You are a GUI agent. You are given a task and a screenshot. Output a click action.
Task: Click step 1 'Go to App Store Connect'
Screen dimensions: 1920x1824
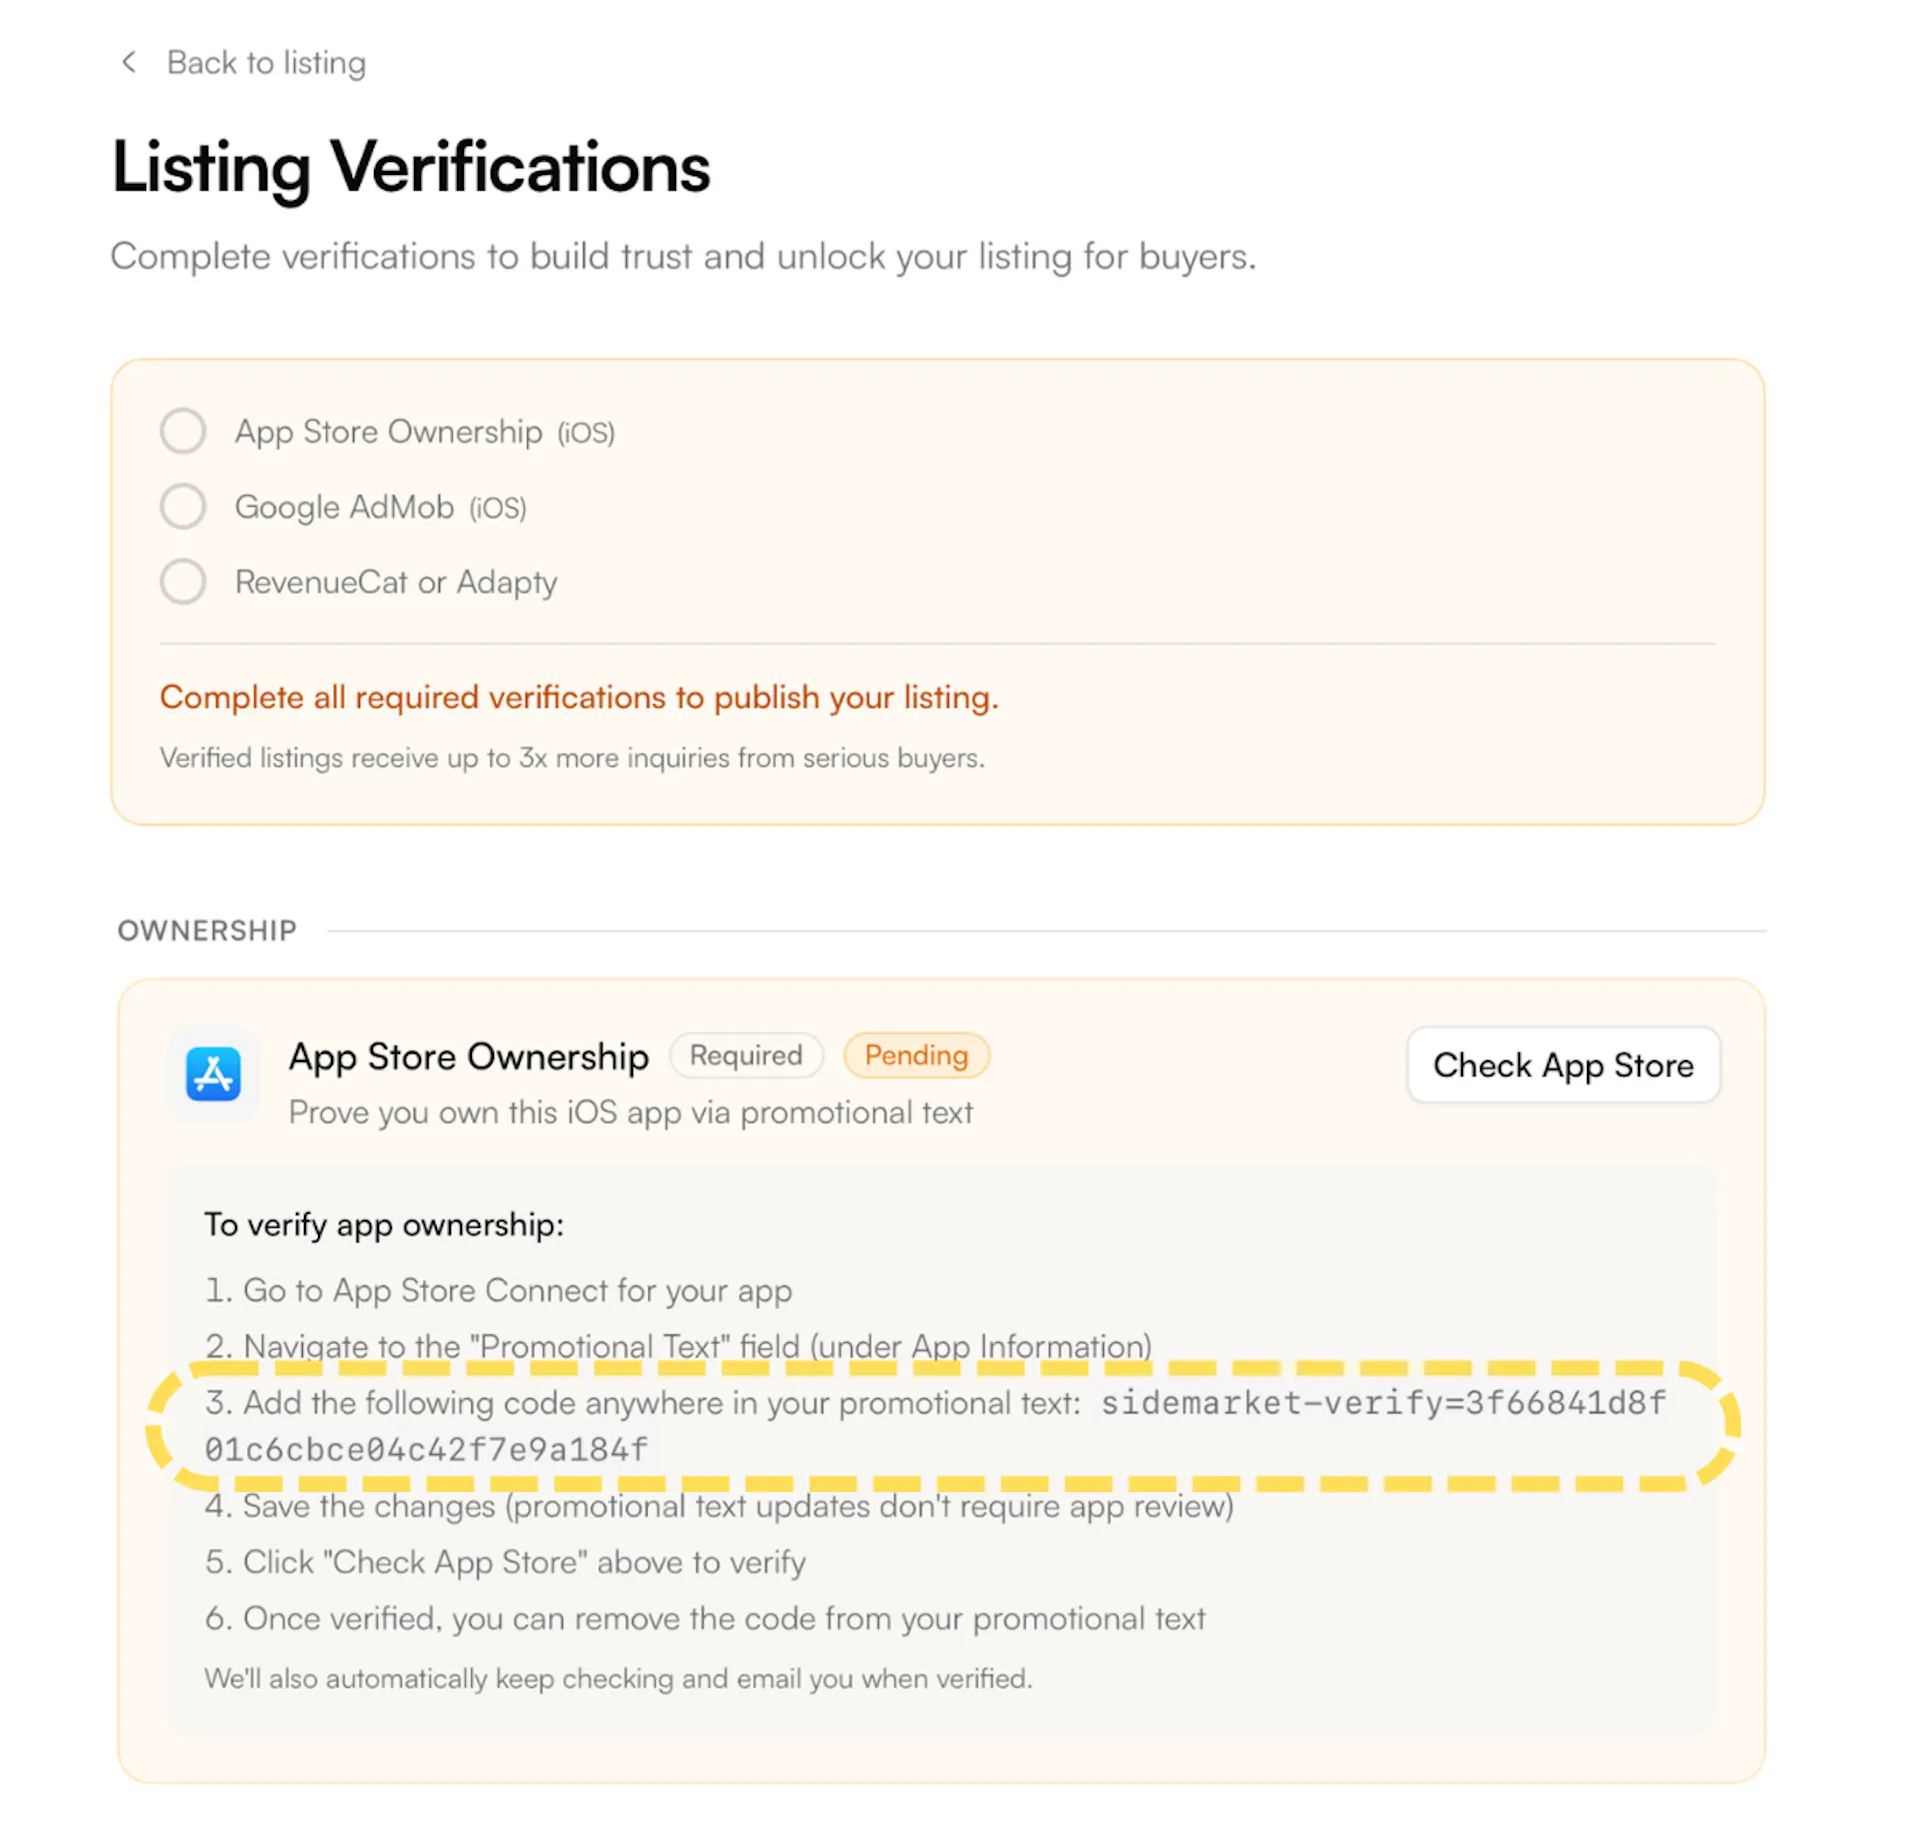(498, 1290)
